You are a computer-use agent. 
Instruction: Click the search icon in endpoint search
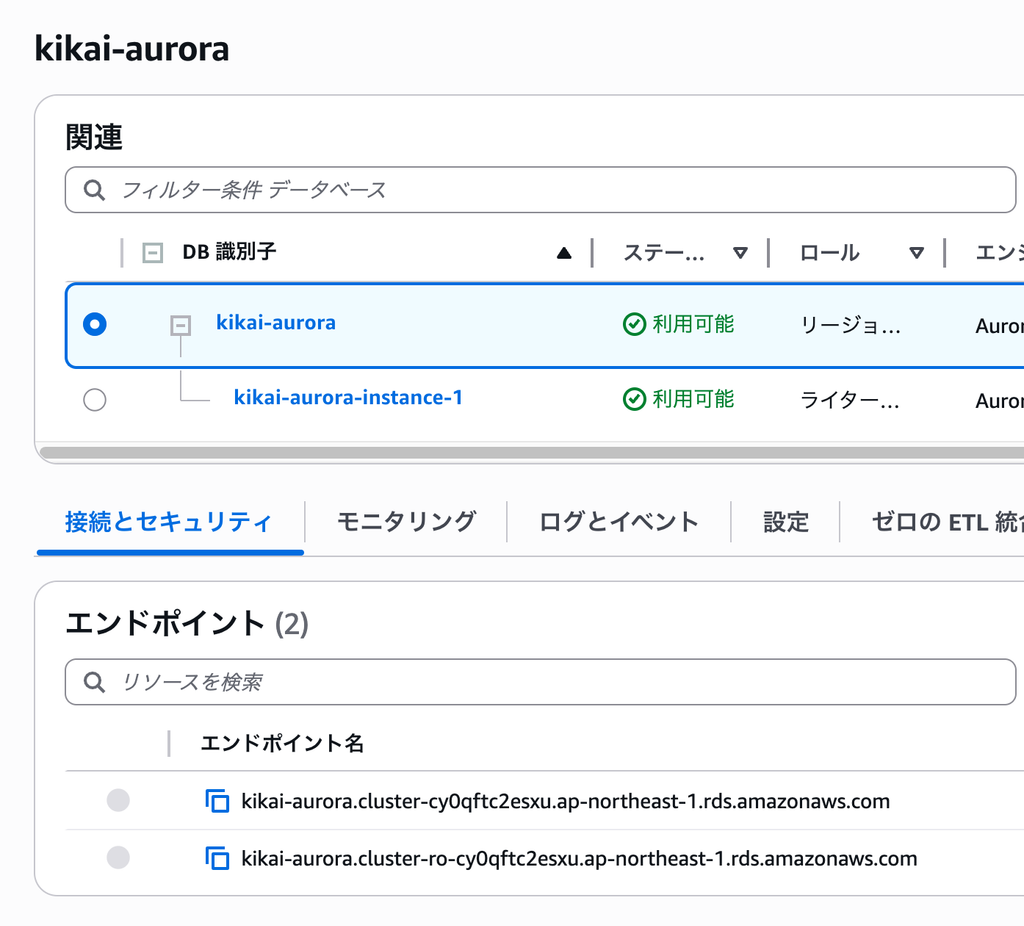click(x=94, y=682)
